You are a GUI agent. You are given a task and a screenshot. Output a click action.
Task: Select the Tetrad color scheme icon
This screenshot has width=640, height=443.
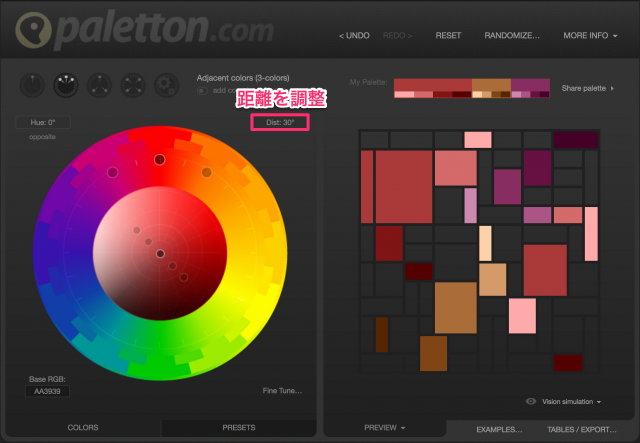tap(133, 85)
